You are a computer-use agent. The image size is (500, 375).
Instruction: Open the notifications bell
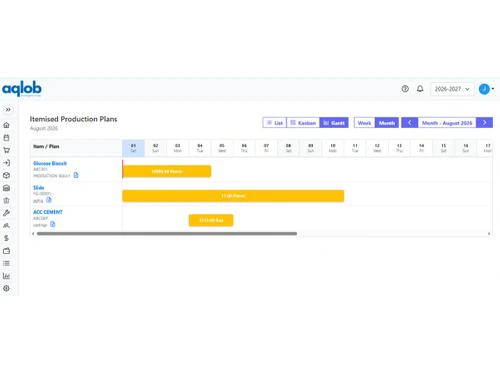pos(420,89)
